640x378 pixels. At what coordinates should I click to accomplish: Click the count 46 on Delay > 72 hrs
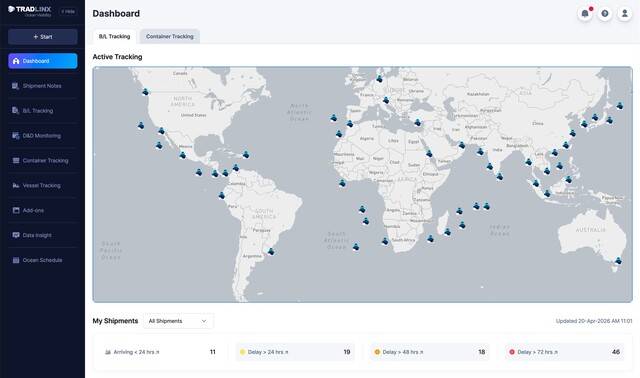point(616,352)
